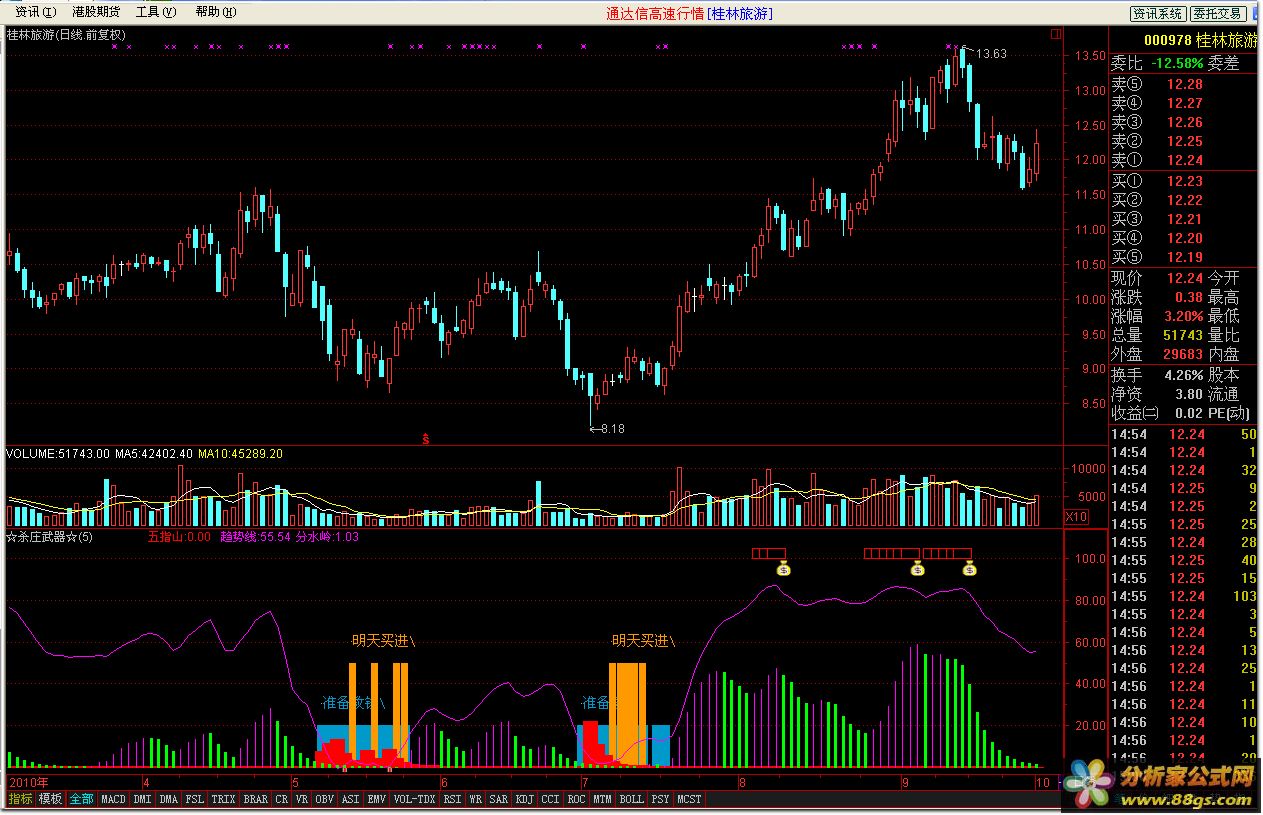Click the 涨幅 3.20% value
1263x815 pixels.
1183,316
